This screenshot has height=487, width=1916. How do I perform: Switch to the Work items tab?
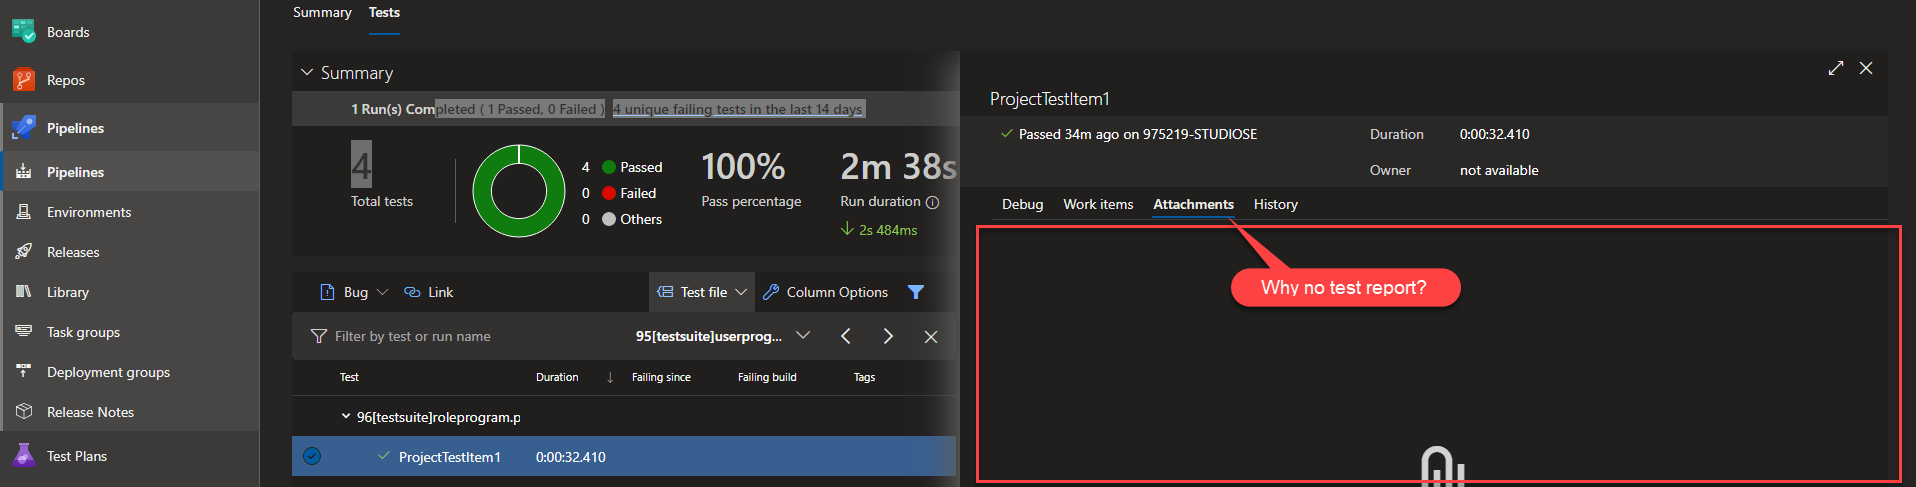click(1097, 204)
